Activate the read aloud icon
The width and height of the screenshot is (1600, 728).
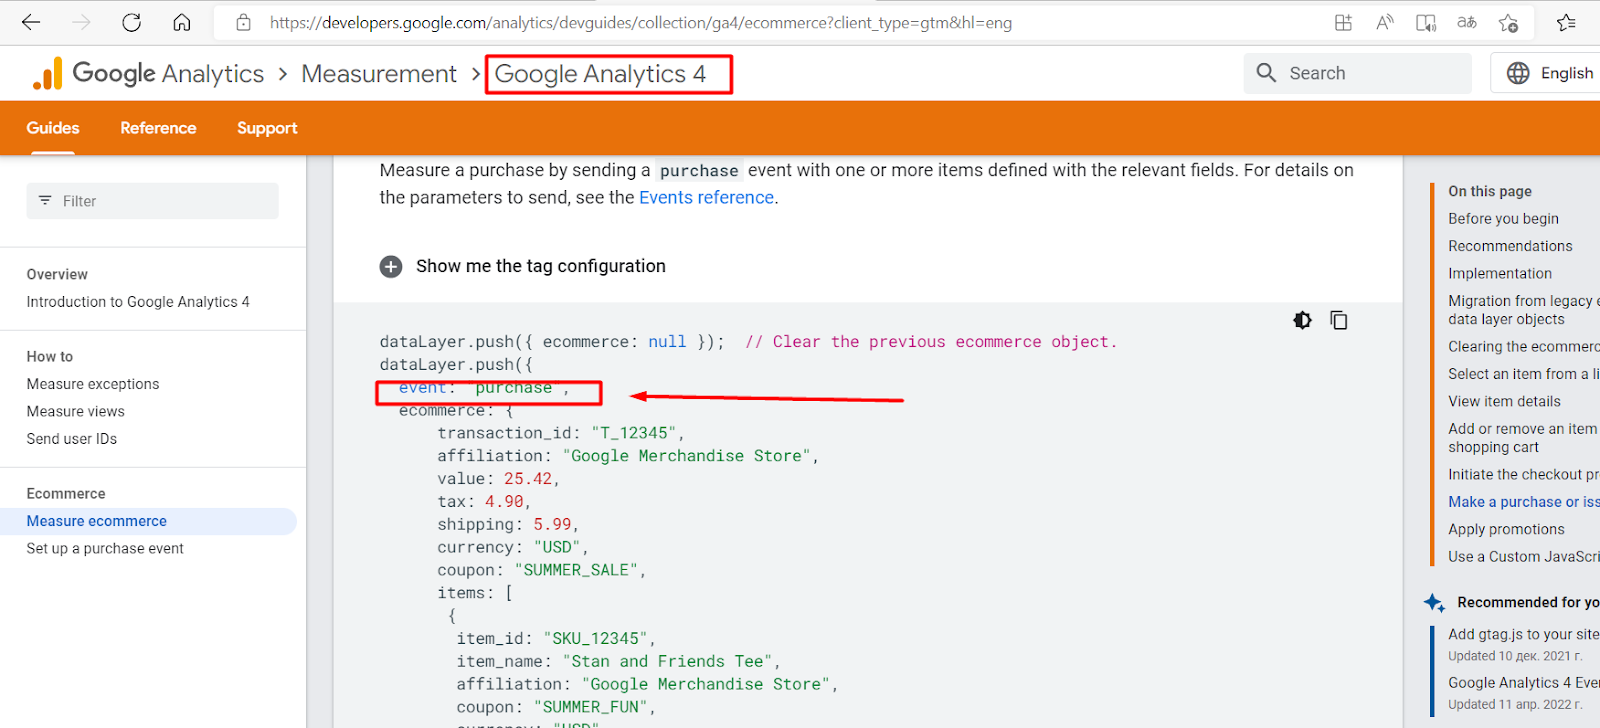pos(1385,22)
